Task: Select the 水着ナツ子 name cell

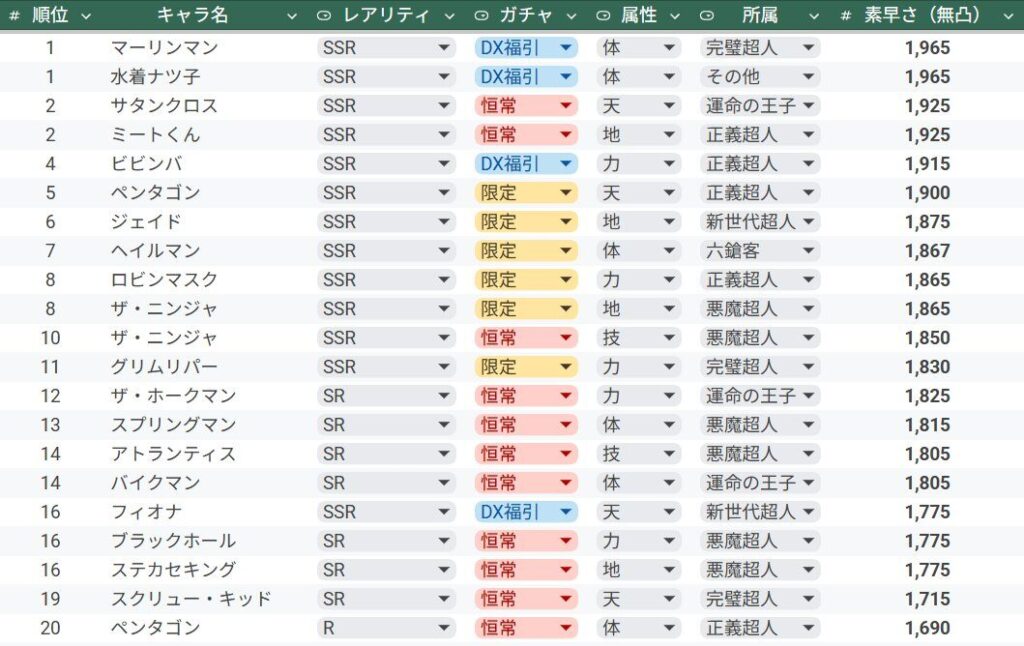Action: point(155,77)
